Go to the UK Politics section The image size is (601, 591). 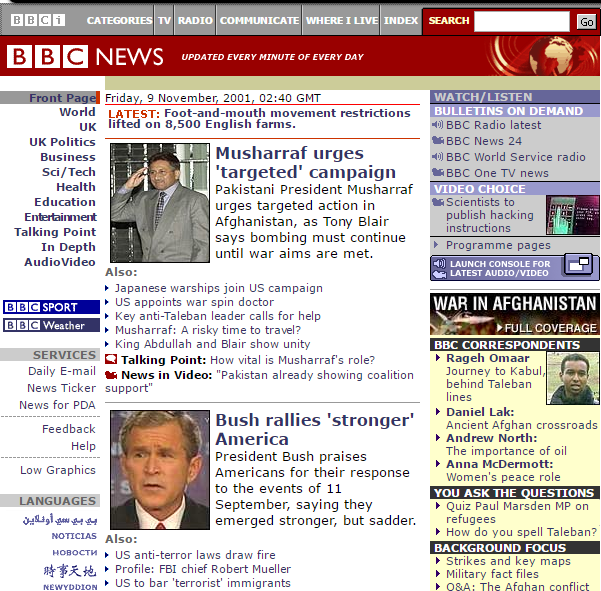pyautogui.click(x=62, y=142)
